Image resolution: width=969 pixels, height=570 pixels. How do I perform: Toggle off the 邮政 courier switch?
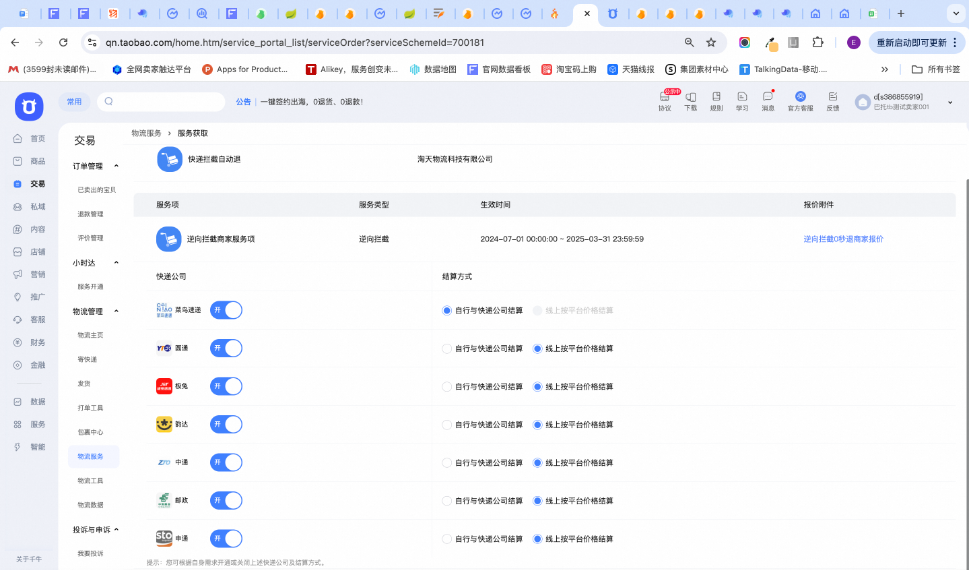point(226,501)
